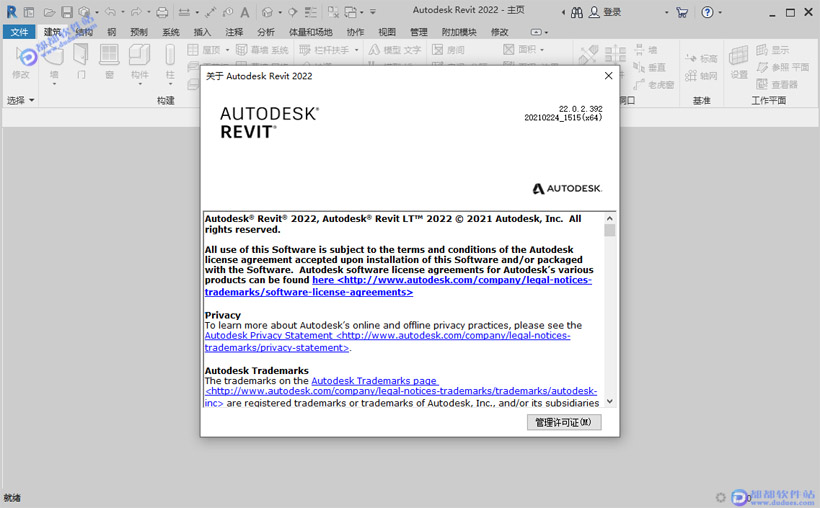The width and height of the screenshot is (820, 508).
Task: Open the undo history dropdown arrow
Action: click(123, 12)
